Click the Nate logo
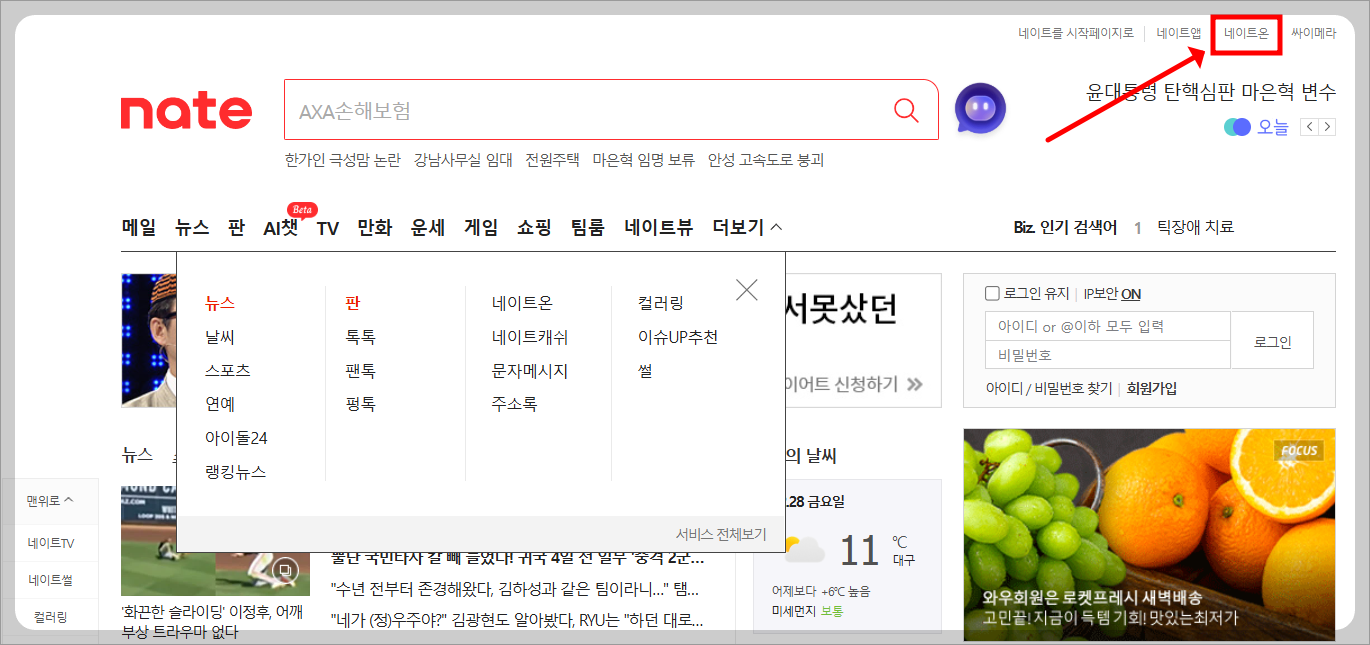The image size is (1370, 645). tap(186, 113)
